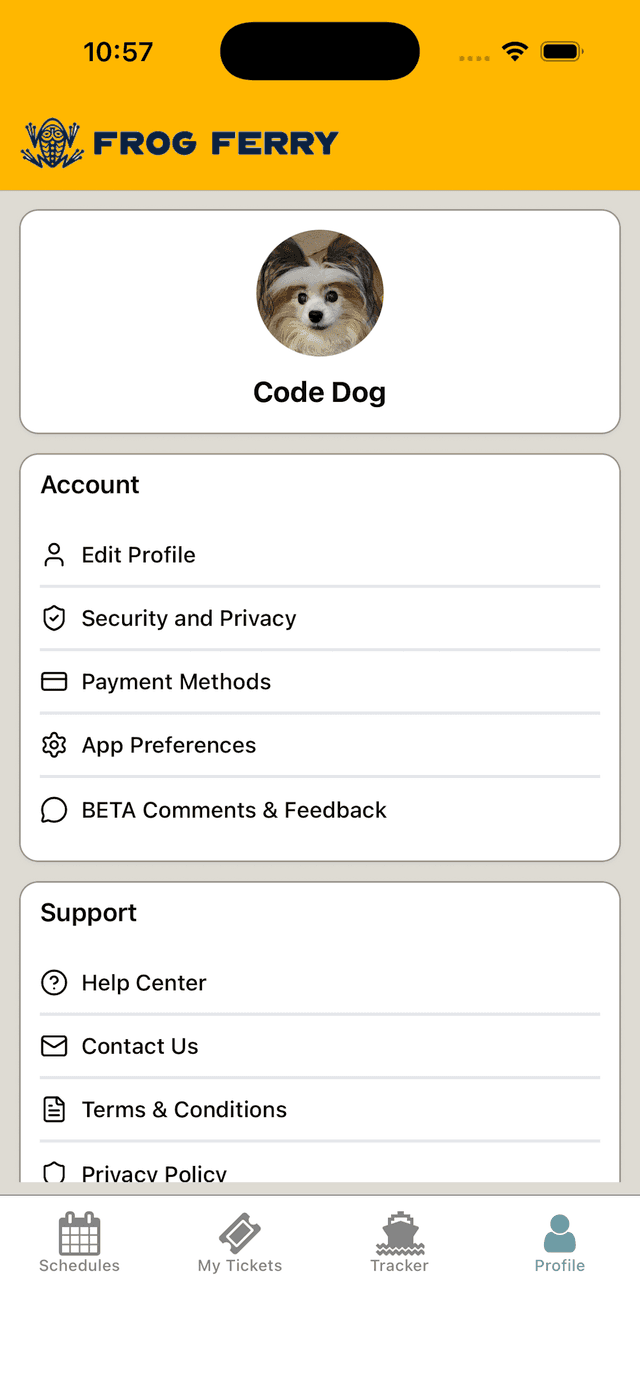Tap the Terms & Conditions document icon

53,1109
